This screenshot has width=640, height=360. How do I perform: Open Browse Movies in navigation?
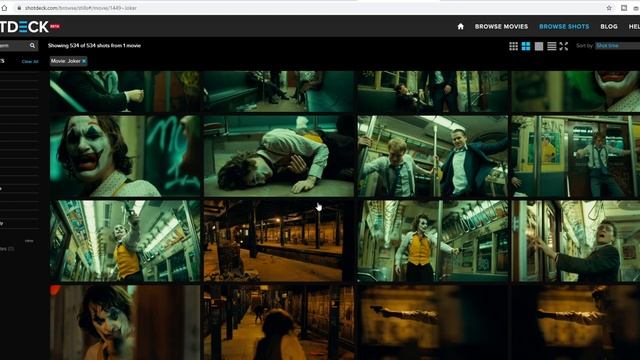(501, 27)
